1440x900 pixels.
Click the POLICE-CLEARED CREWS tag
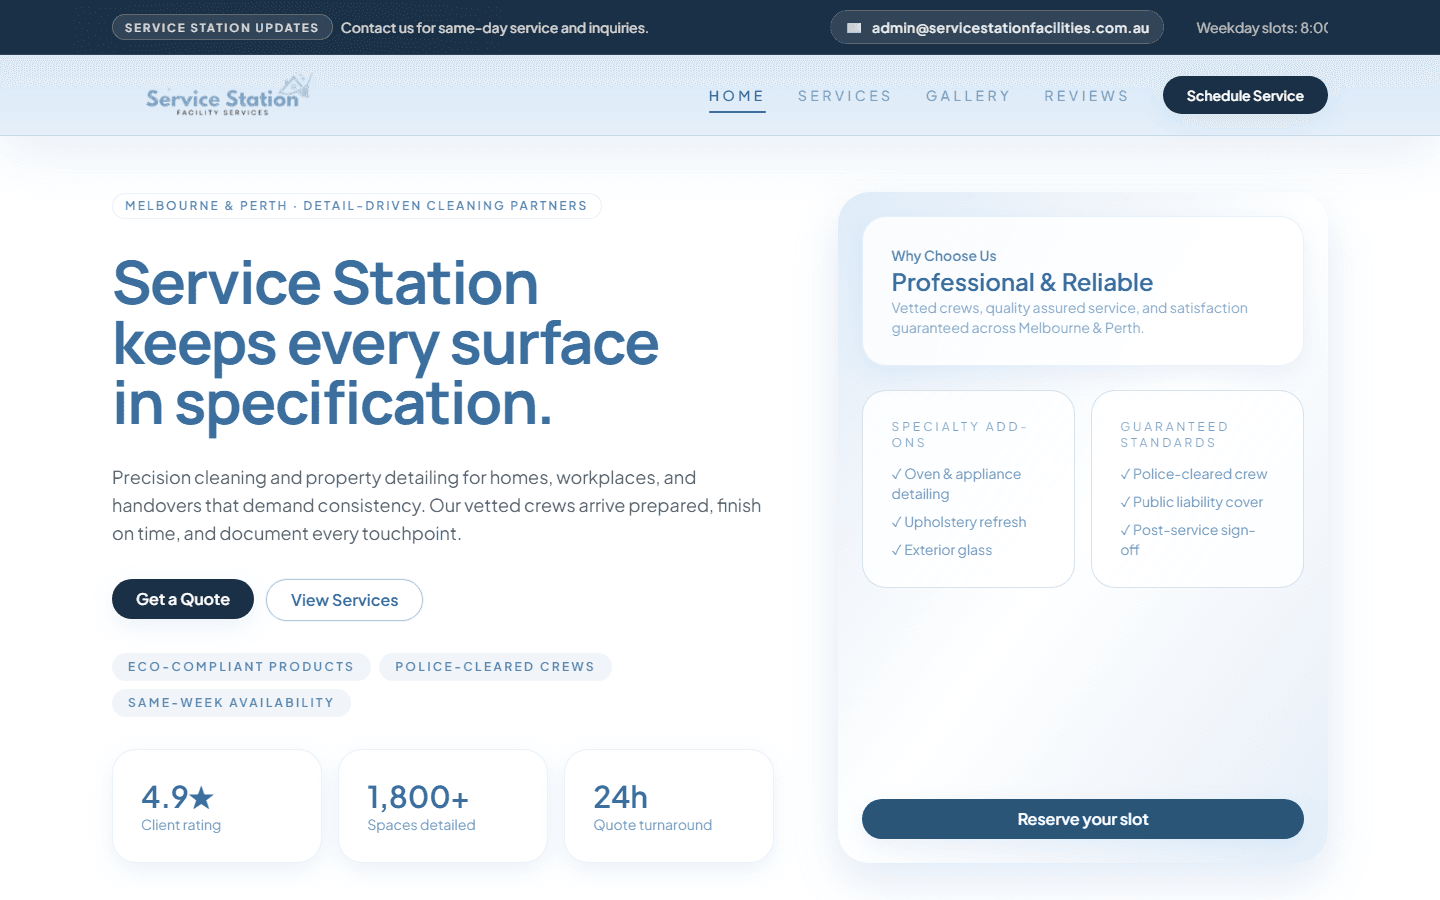pos(495,667)
